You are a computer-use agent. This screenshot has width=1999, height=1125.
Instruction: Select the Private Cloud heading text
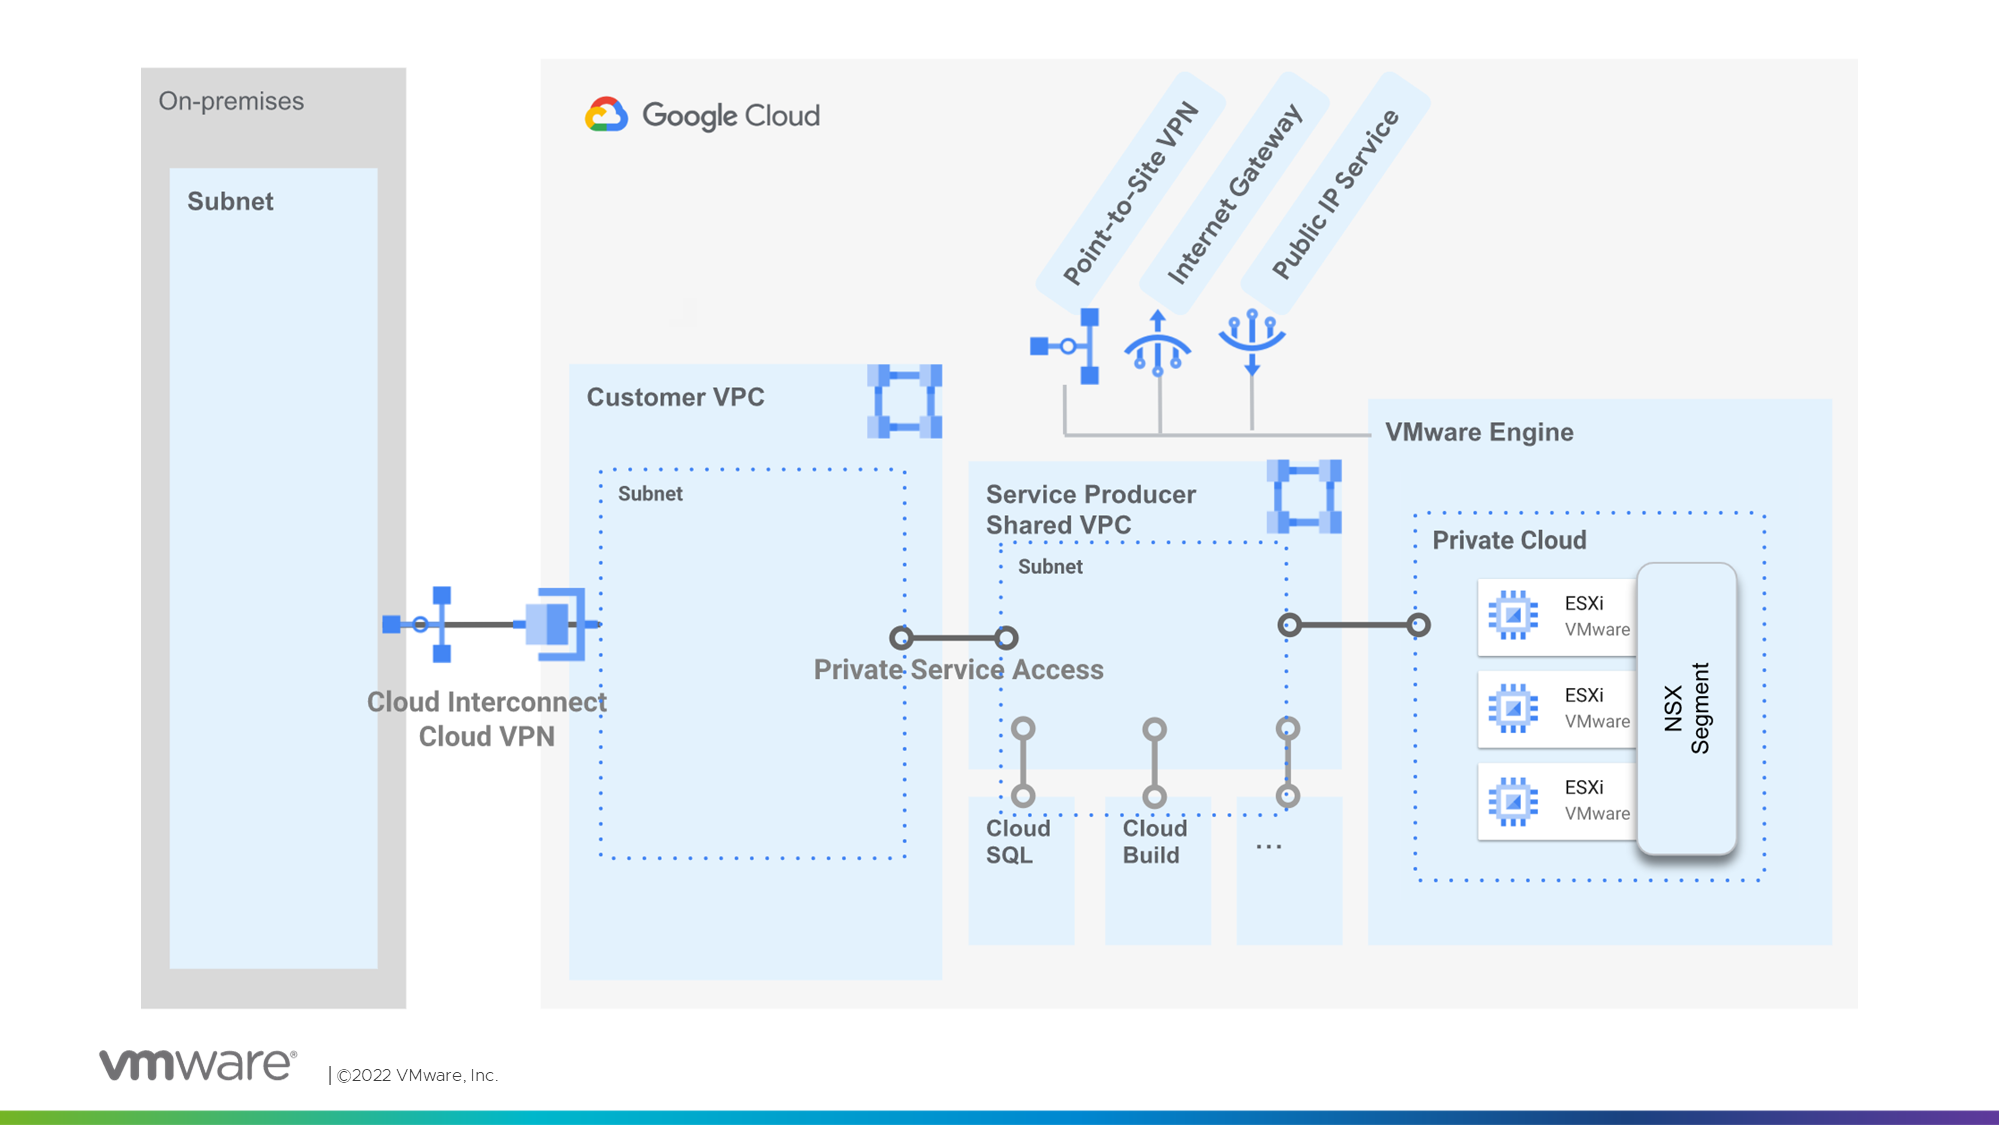click(x=1508, y=540)
